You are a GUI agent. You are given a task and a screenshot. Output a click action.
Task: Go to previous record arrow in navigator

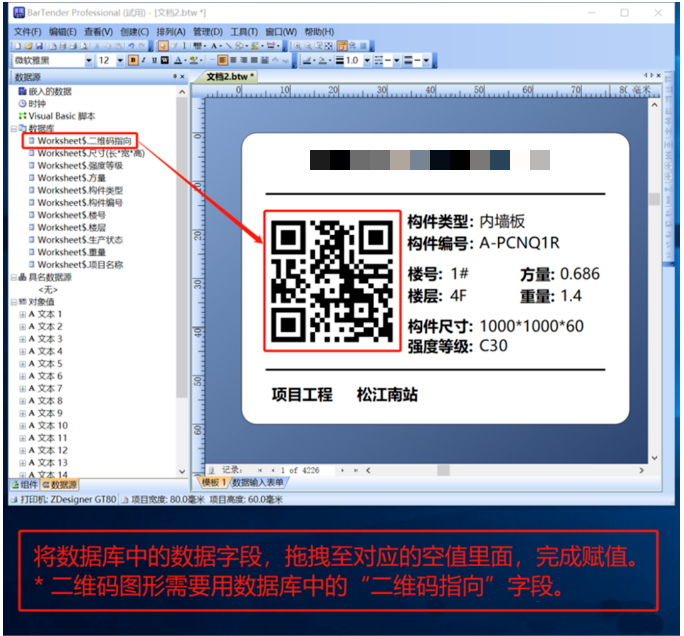point(273,470)
